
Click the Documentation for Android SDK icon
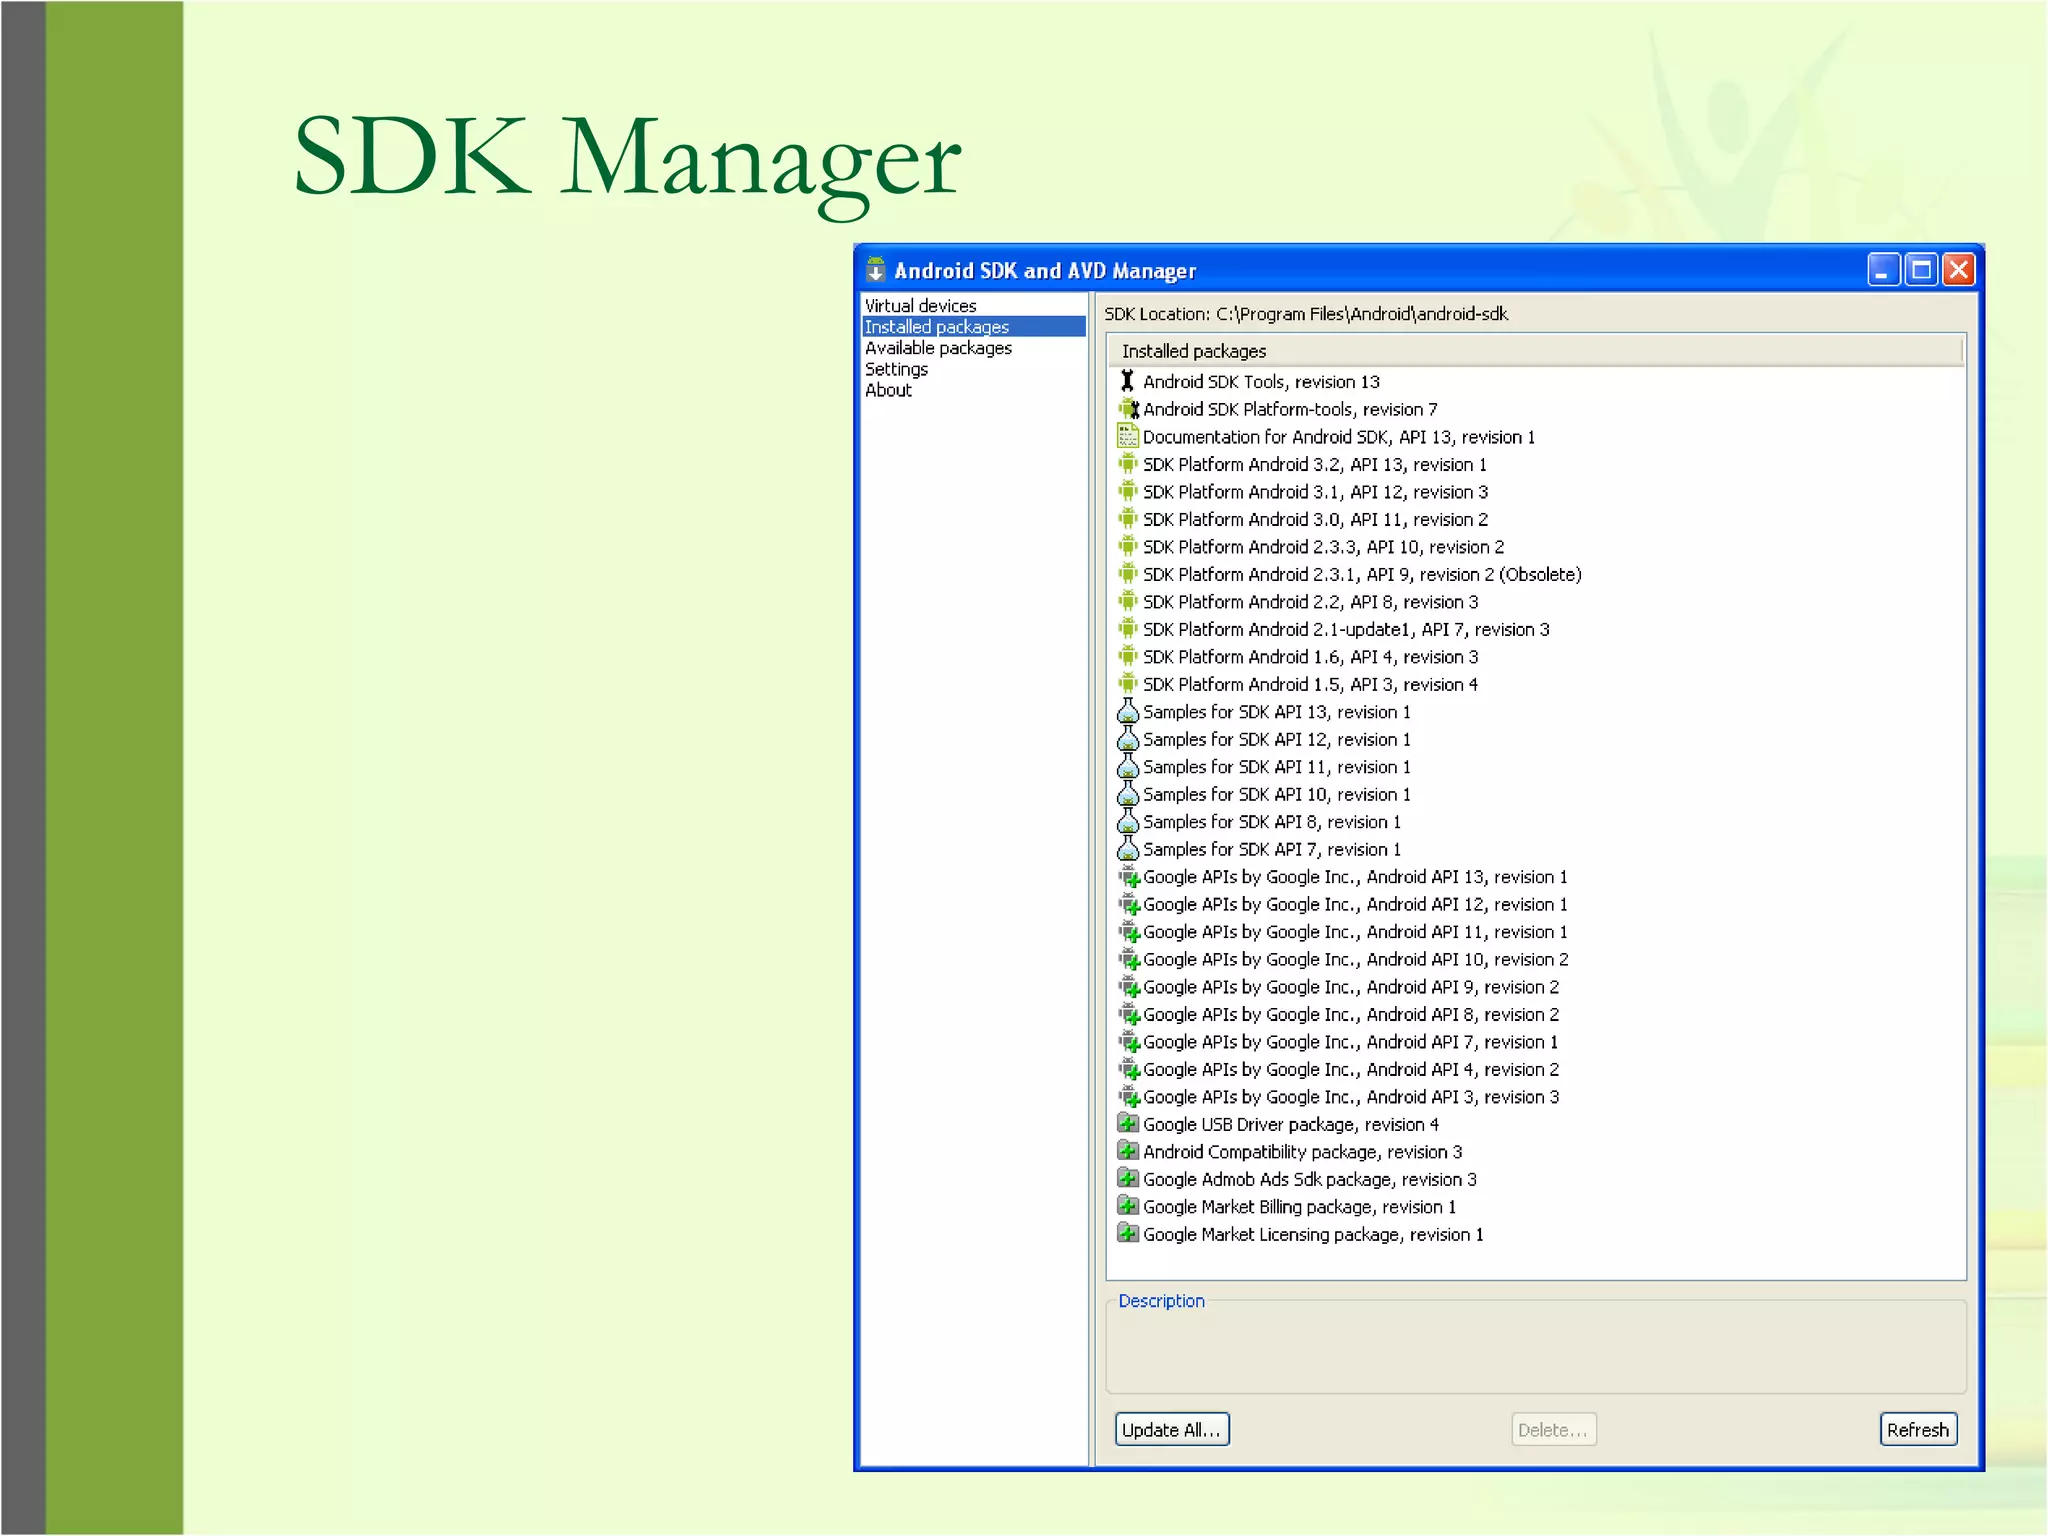[x=1128, y=436]
